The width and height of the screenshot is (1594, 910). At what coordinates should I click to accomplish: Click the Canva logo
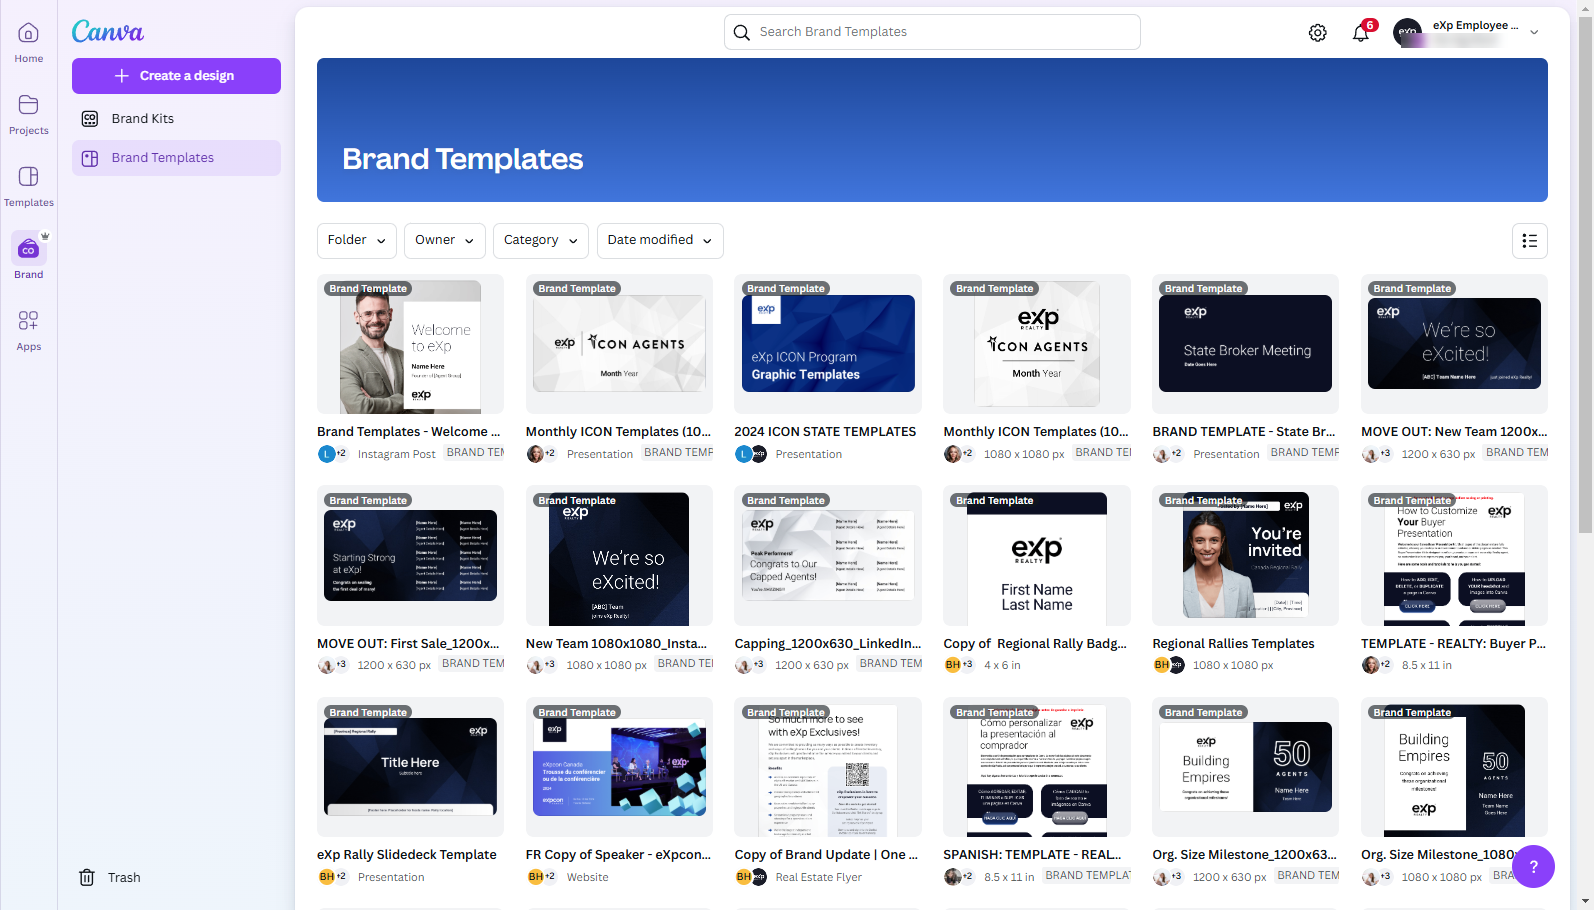[x=108, y=32]
